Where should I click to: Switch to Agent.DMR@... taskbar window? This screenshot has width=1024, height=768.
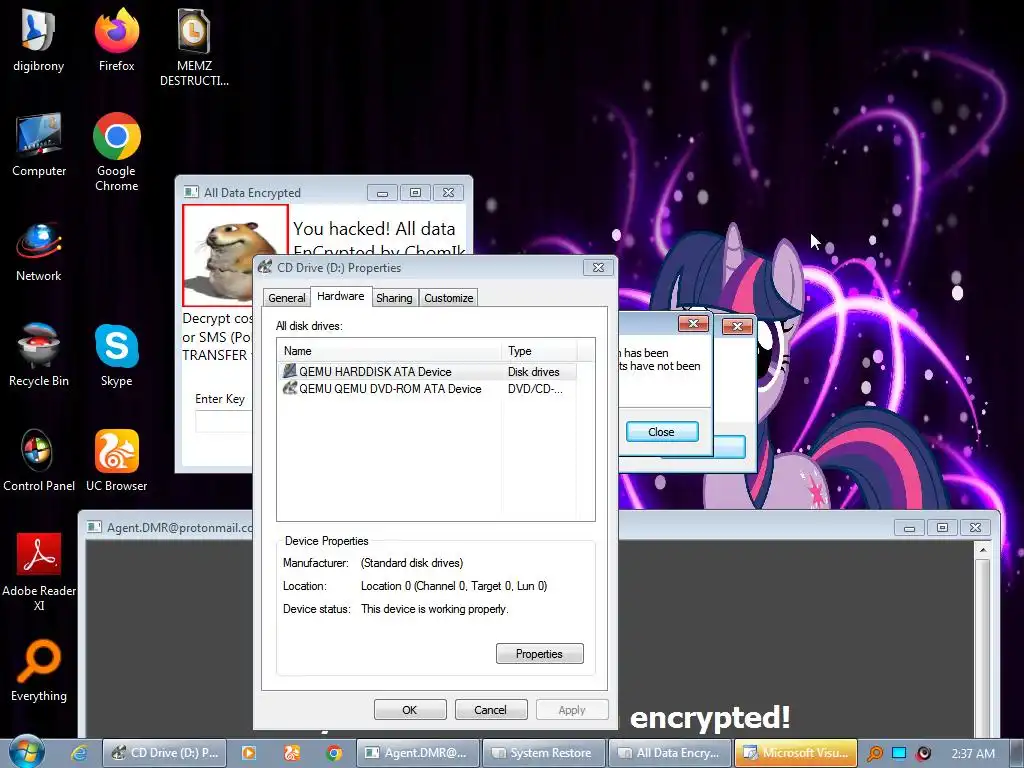click(x=417, y=753)
